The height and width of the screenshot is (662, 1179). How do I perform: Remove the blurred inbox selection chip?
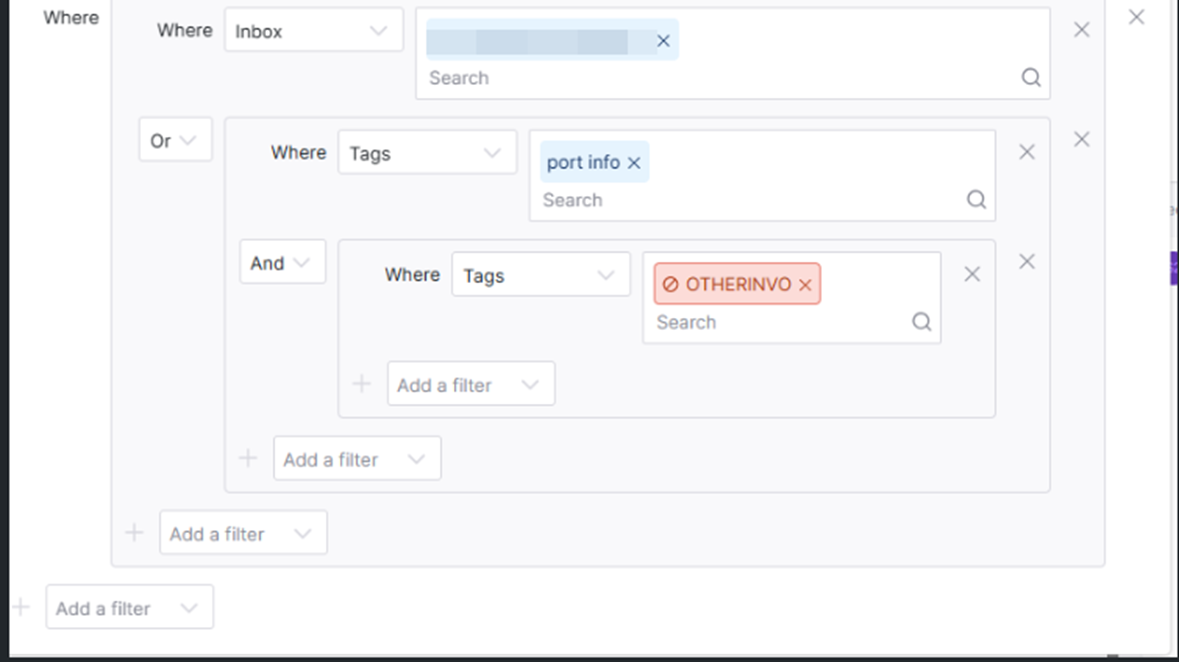click(x=663, y=41)
